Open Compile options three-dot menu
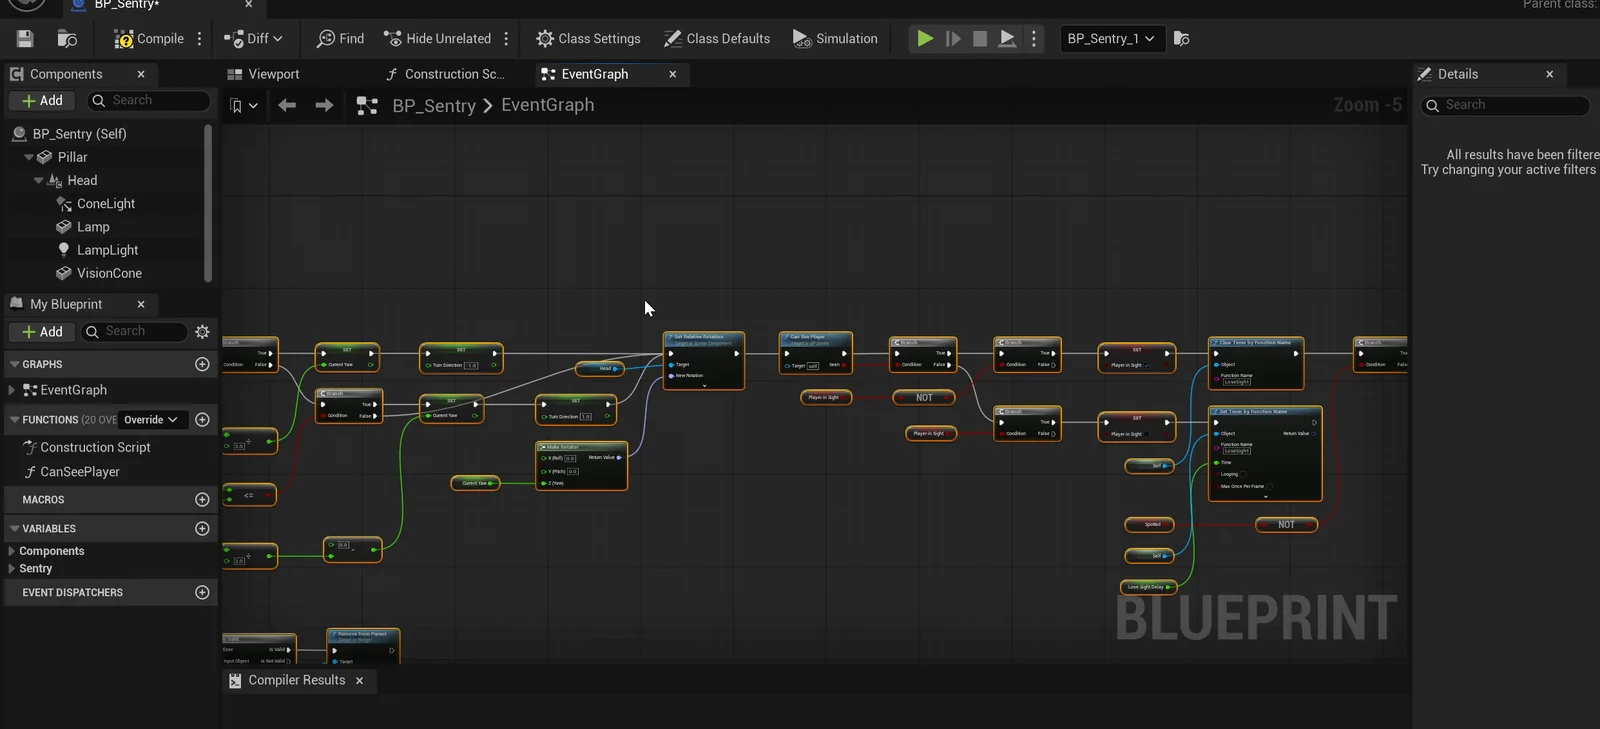The width and height of the screenshot is (1600, 729). [x=200, y=39]
